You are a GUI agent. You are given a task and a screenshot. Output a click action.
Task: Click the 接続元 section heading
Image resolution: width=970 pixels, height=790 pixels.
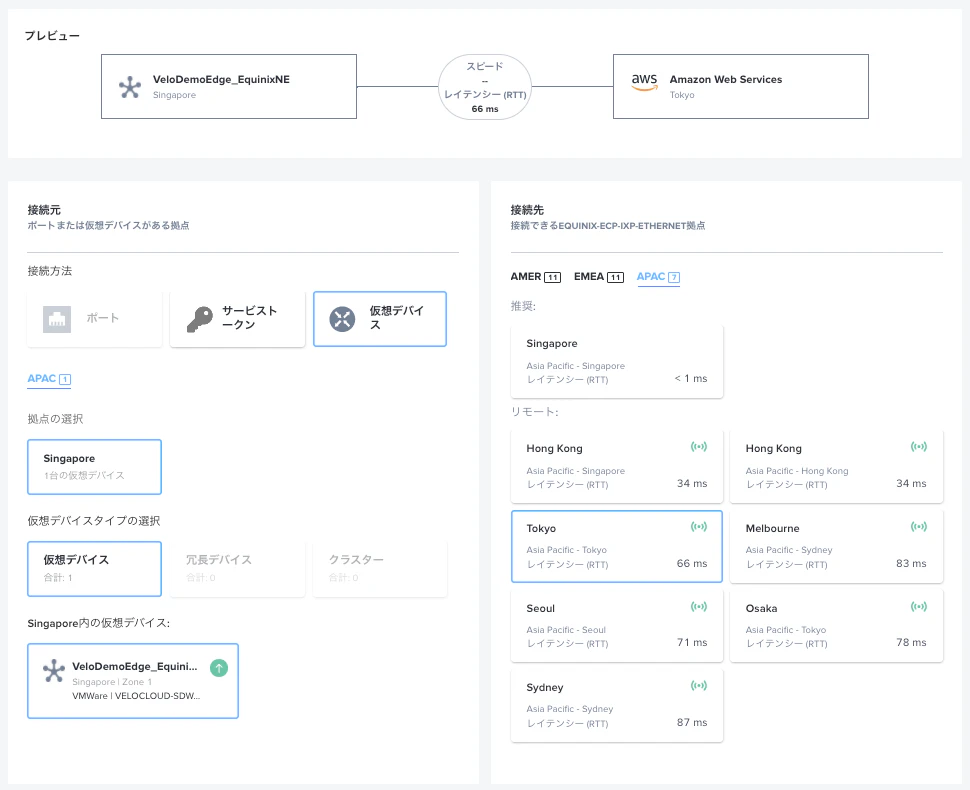(x=44, y=210)
